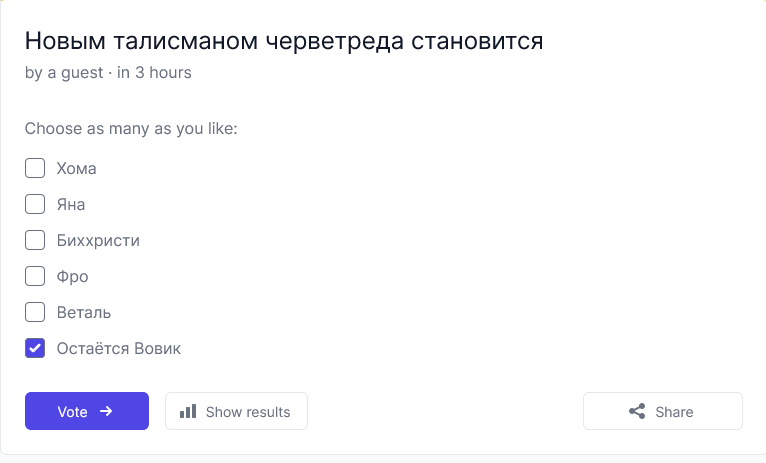Enable the Фро checkbox
Image resolution: width=766 pixels, height=463 pixels.
coord(35,276)
